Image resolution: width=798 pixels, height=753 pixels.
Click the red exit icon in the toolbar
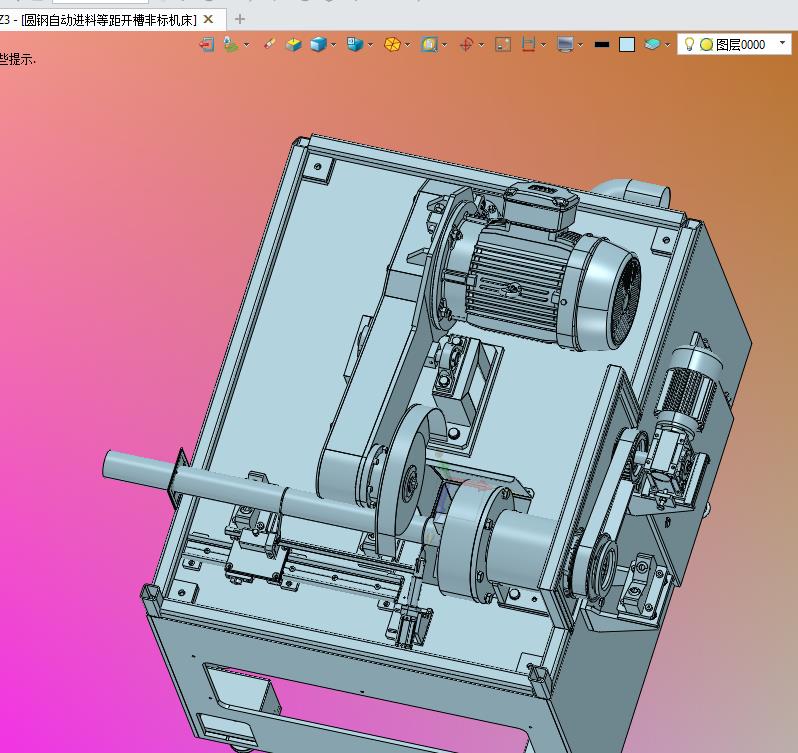[x=207, y=44]
